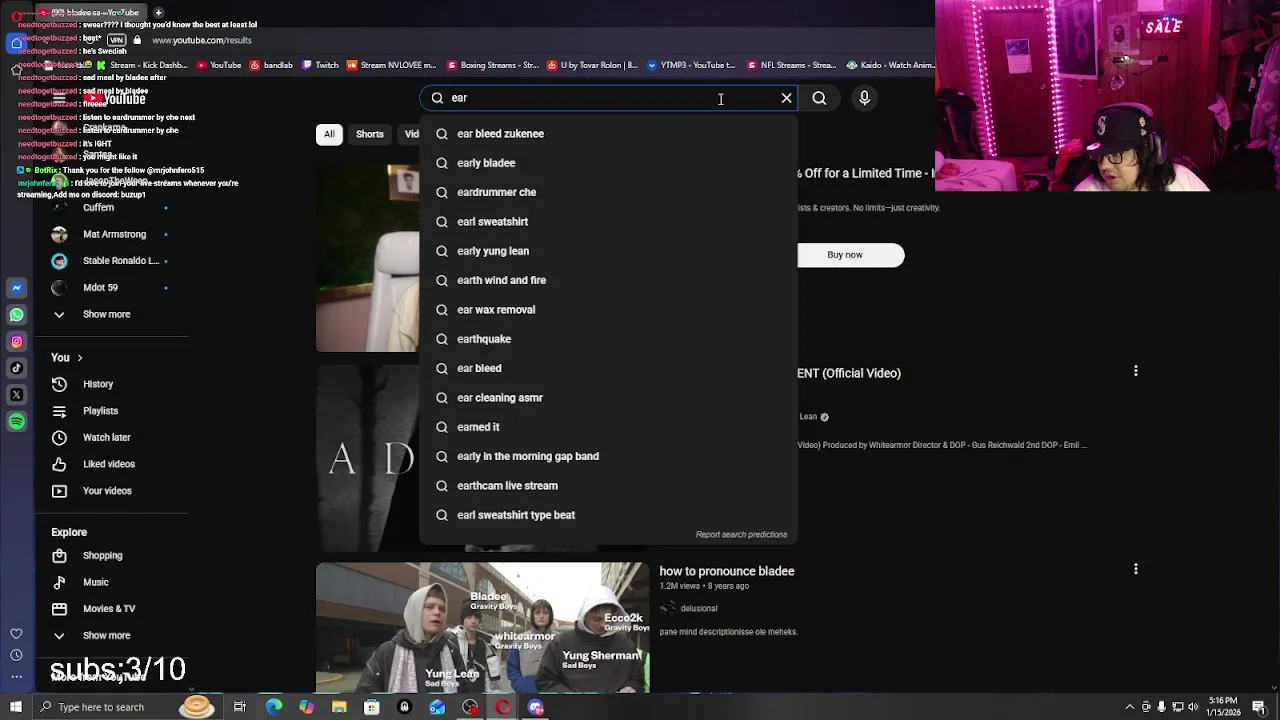Open Task View on taskbar
This screenshot has height=720, width=1280.
point(240,707)
